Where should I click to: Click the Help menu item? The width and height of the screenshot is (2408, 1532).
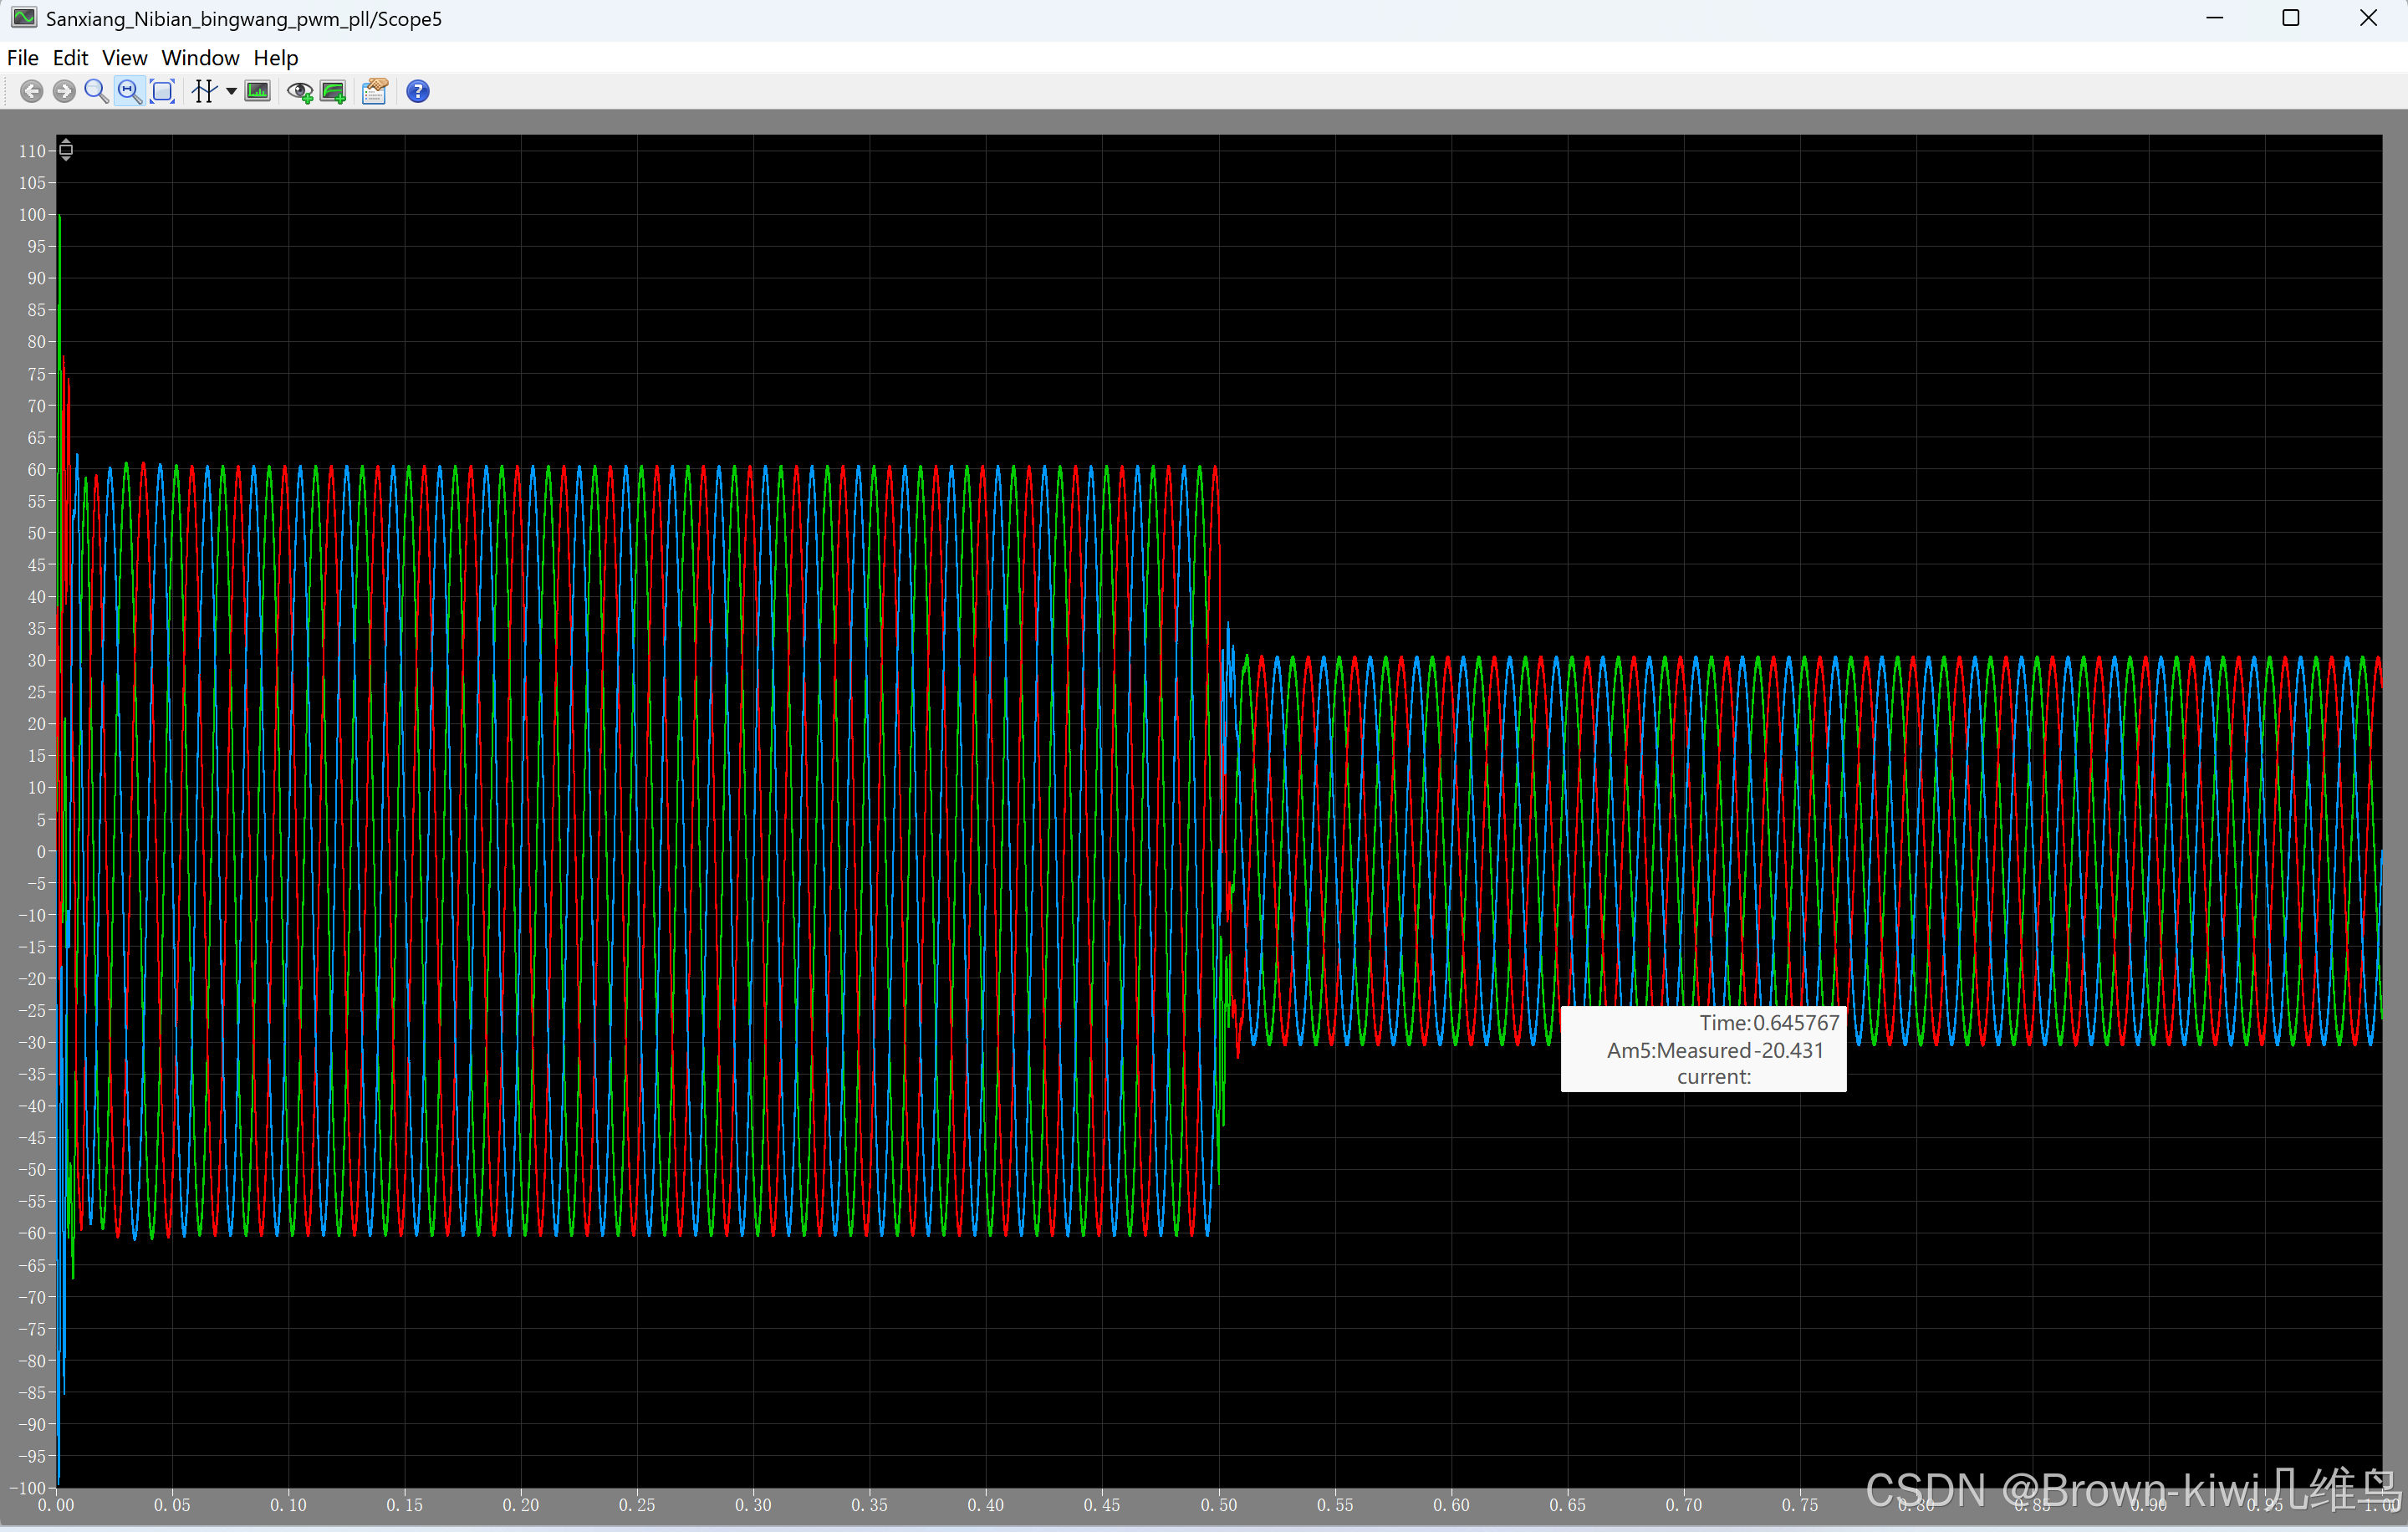pyautogui.click(x=275, y=58)
